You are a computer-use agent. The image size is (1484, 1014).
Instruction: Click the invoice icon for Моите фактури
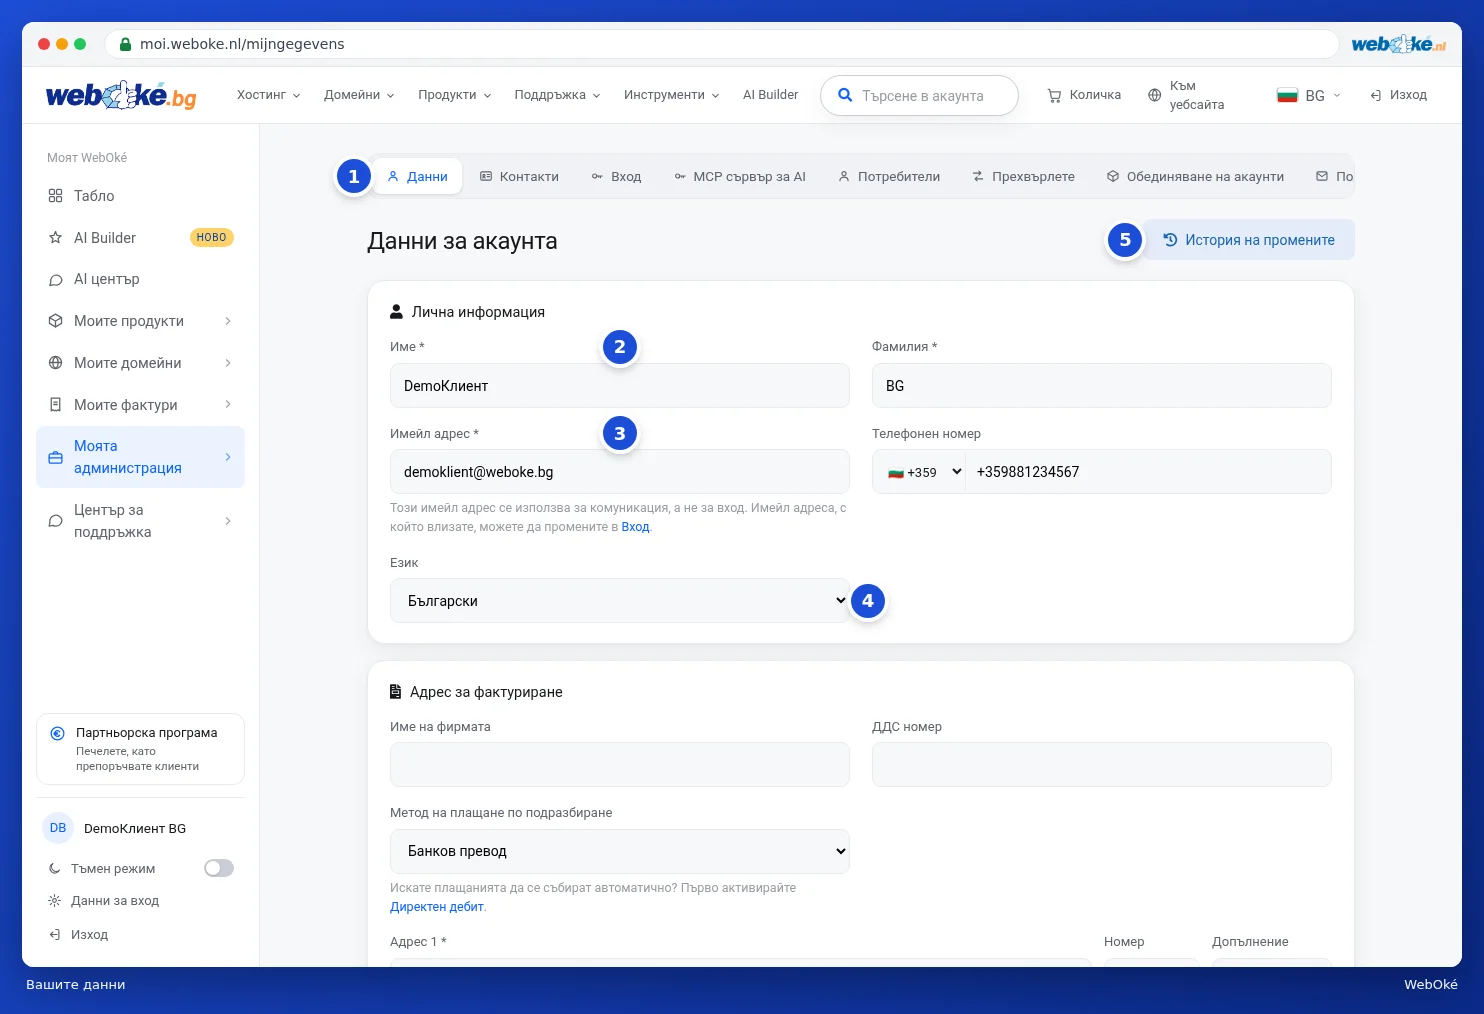(x=56, y=405)
